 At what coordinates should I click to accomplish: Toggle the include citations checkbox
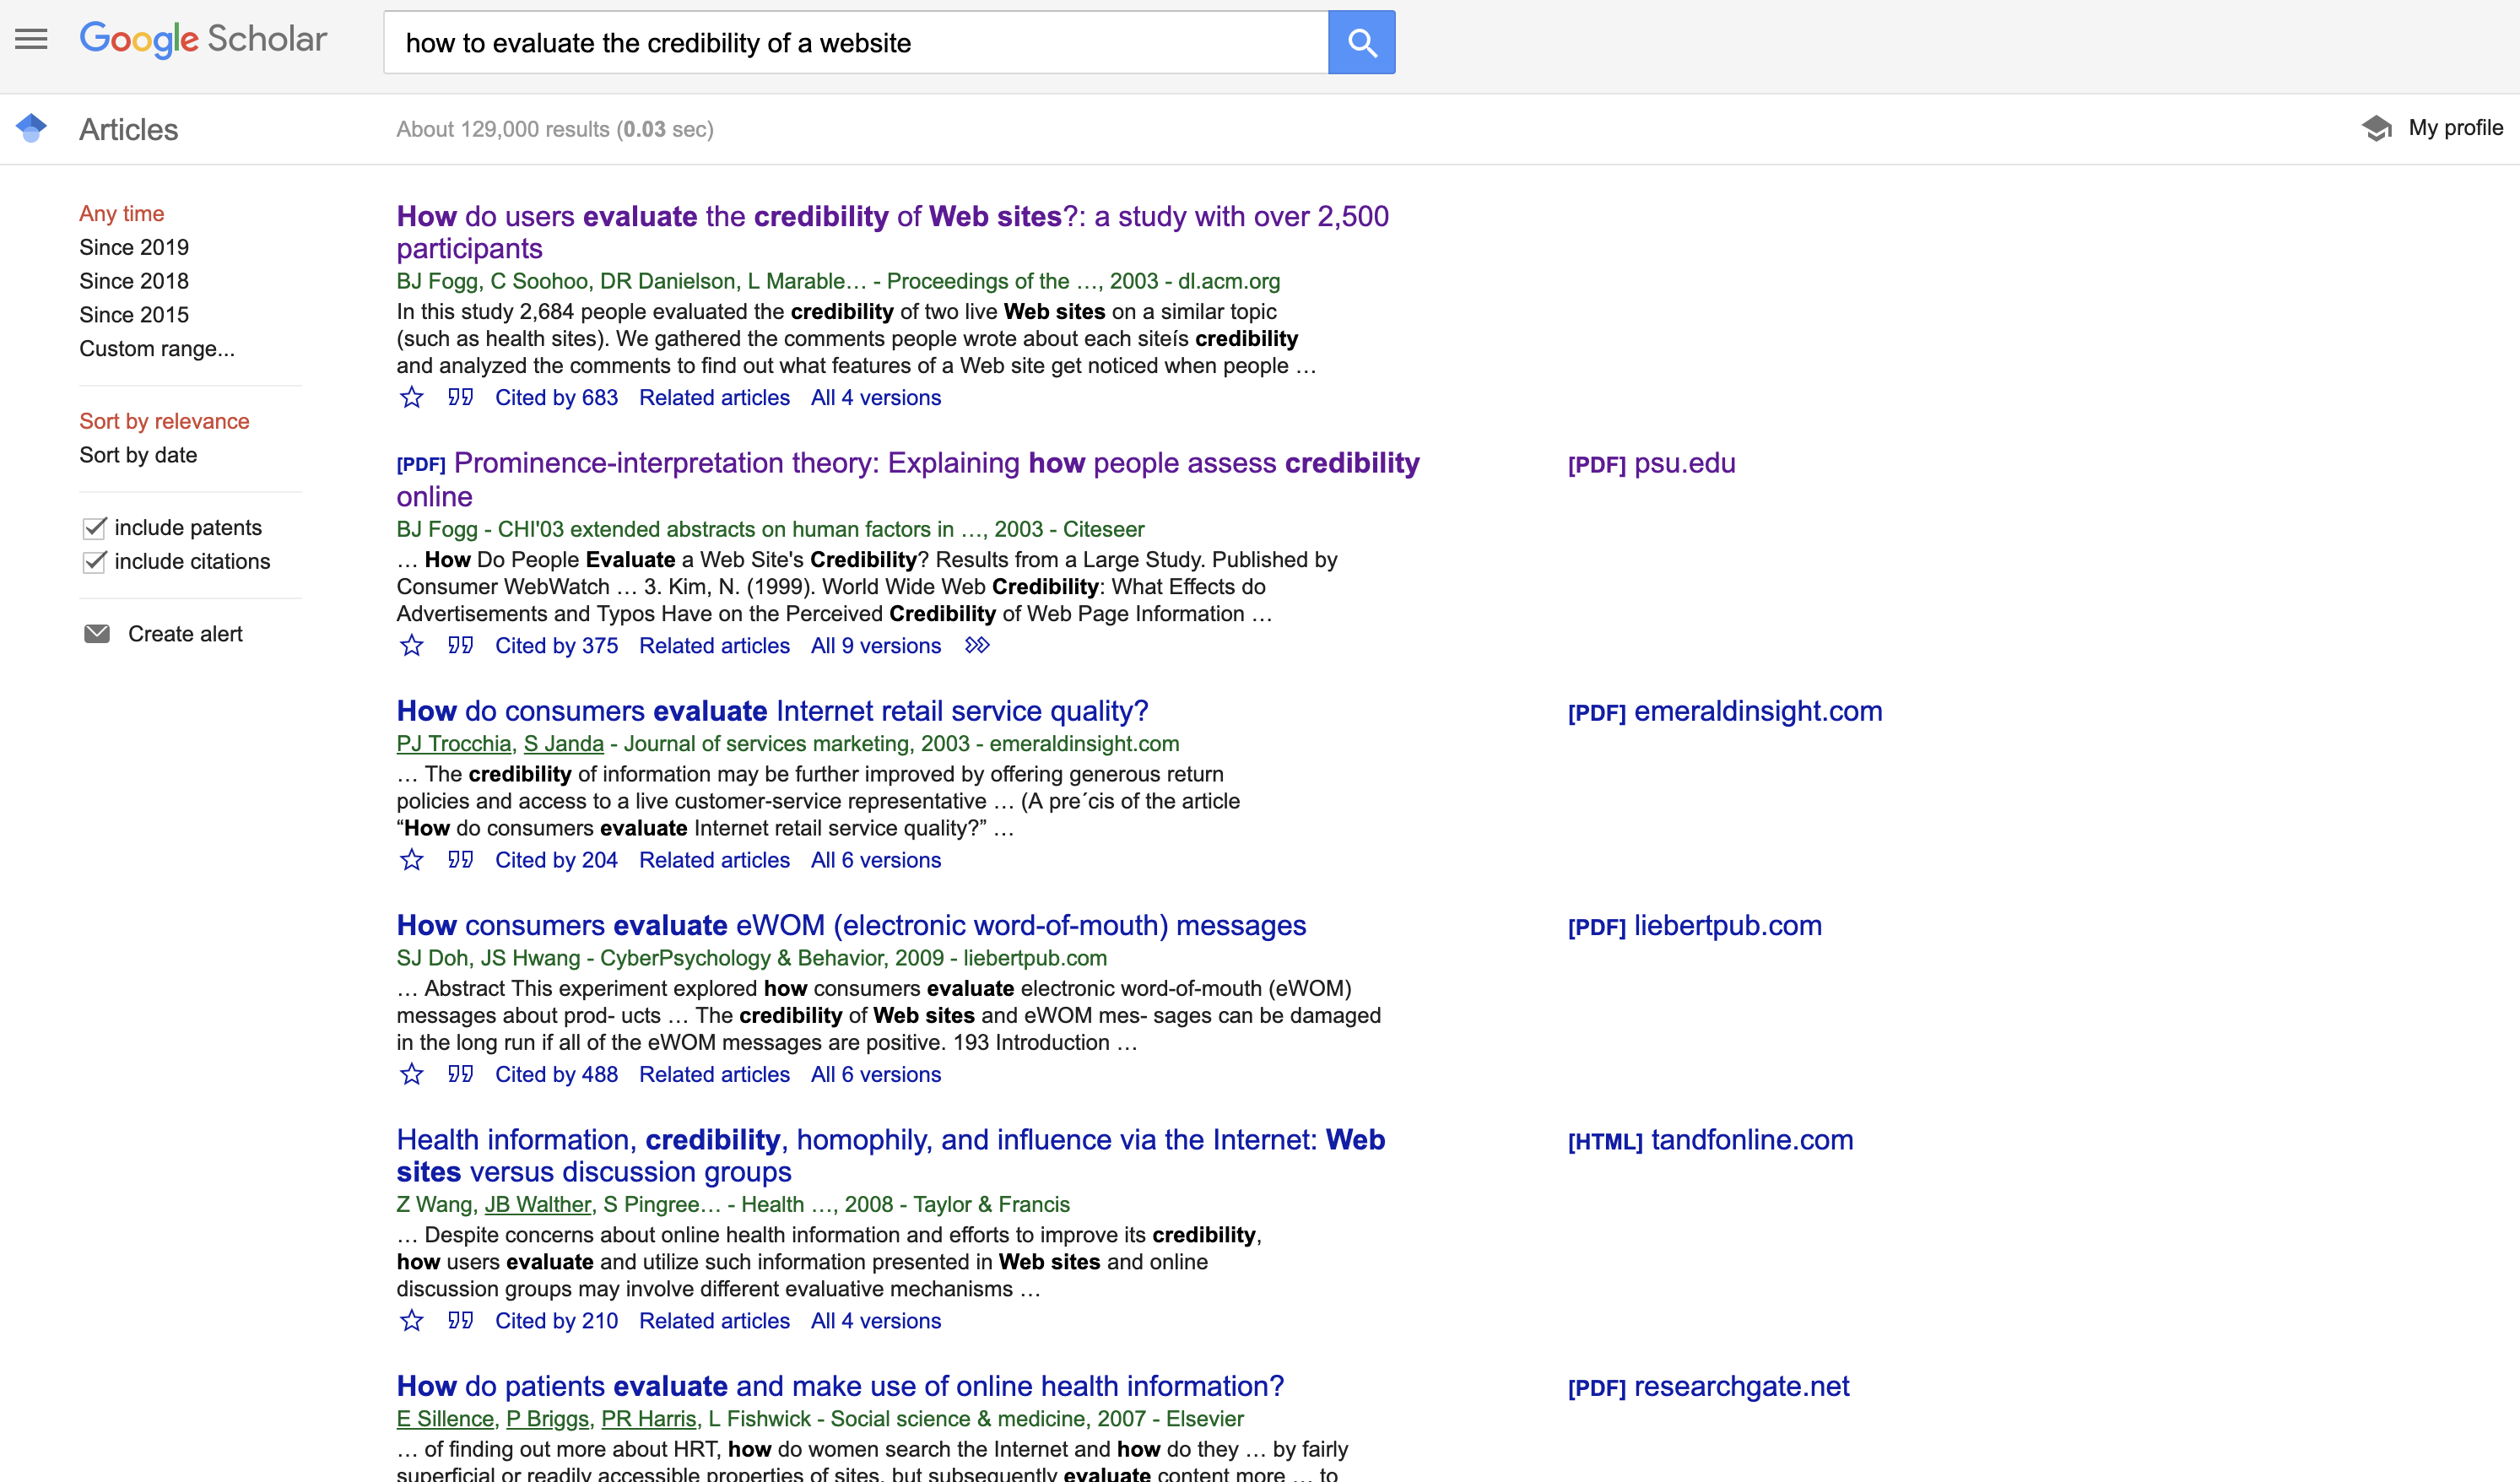pyautogui.click(x=95, y=562)
